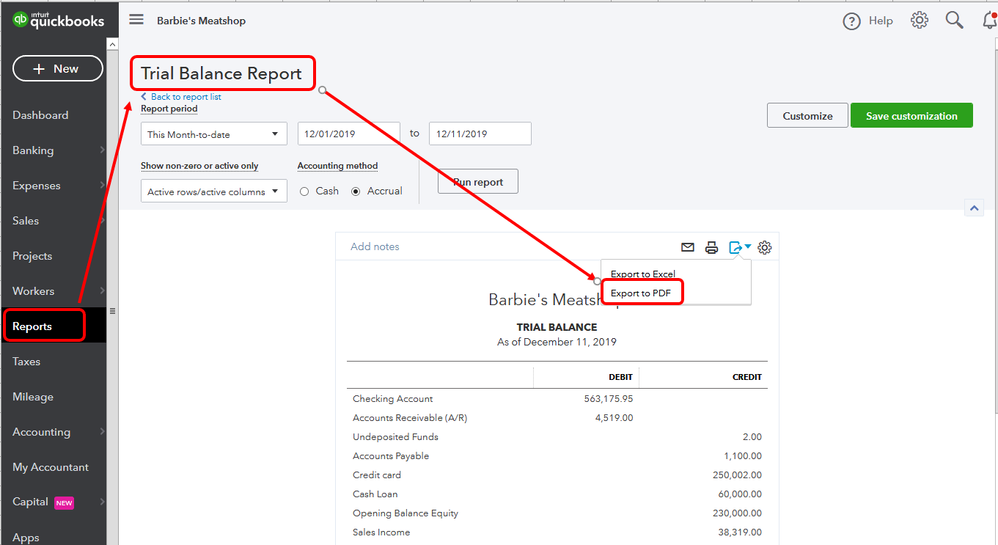Open Projects in the sidebar
Screen dimensions: 998x545
[x=32, y=256]
